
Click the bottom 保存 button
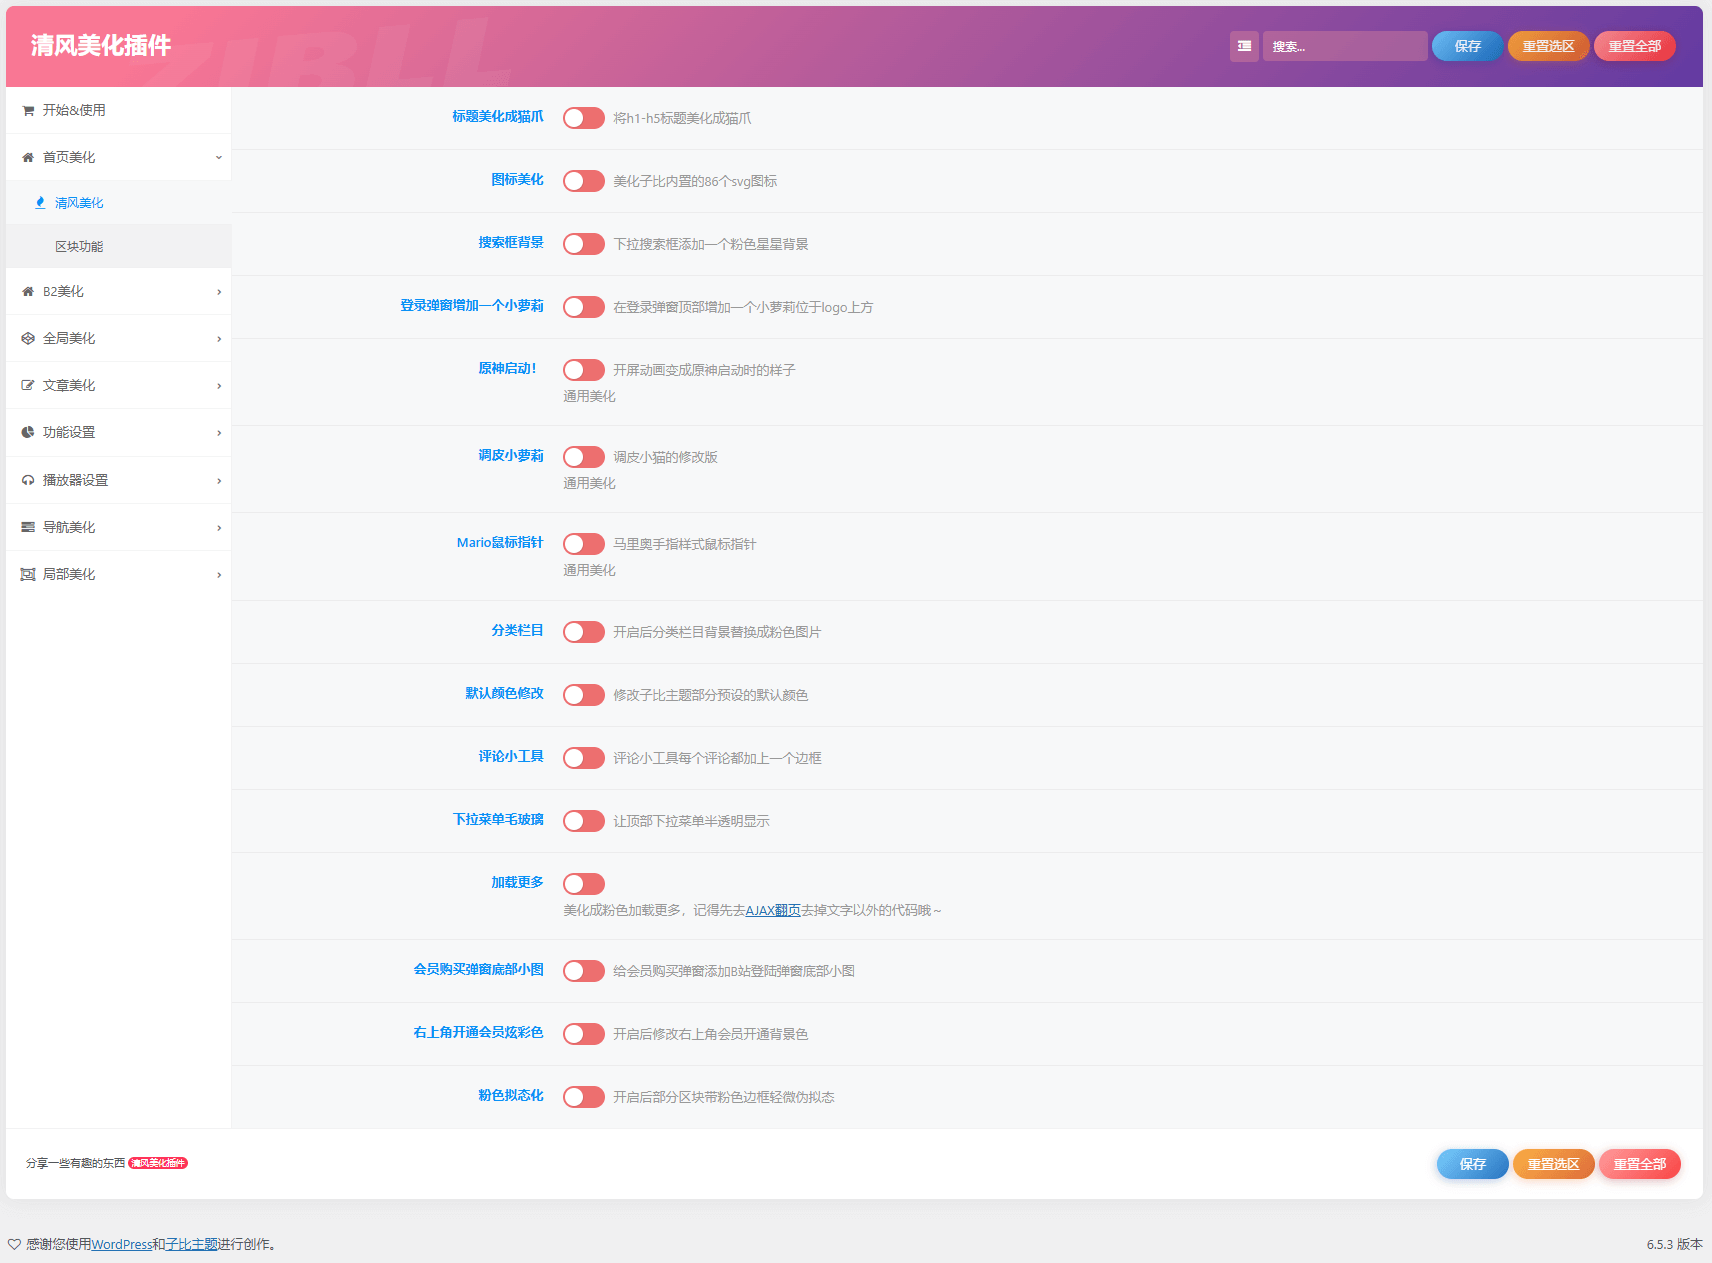click(1472, 1164)
